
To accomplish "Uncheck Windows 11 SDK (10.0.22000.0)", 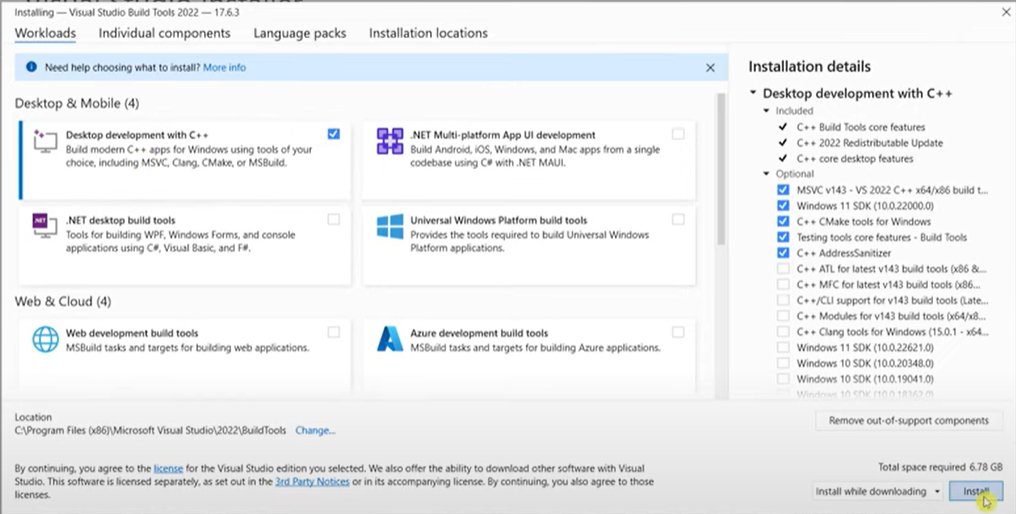I will click(783, 205).
